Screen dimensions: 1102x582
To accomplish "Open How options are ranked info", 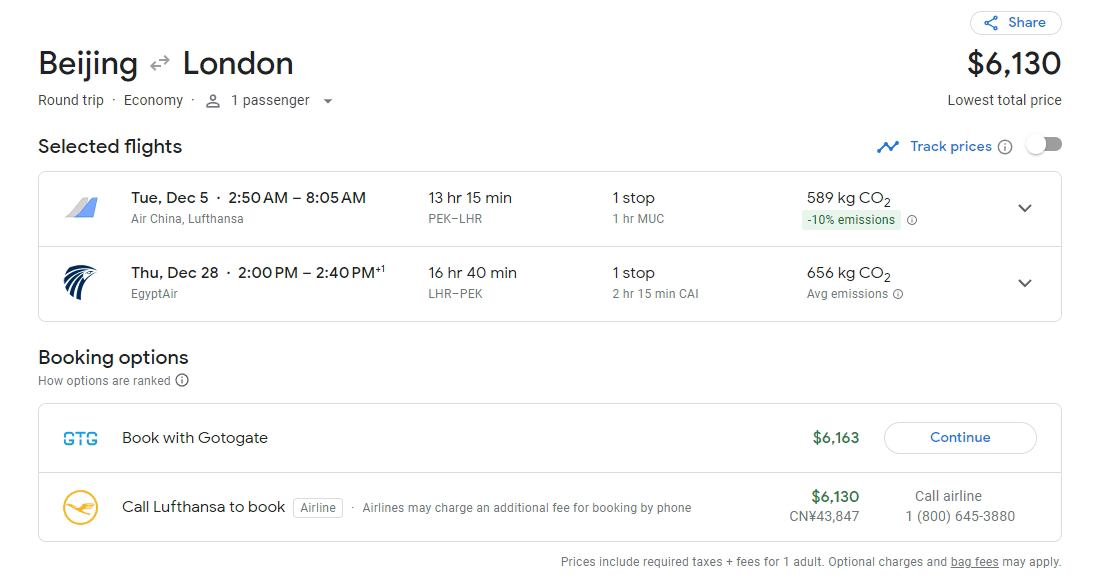I will point(182,380).
